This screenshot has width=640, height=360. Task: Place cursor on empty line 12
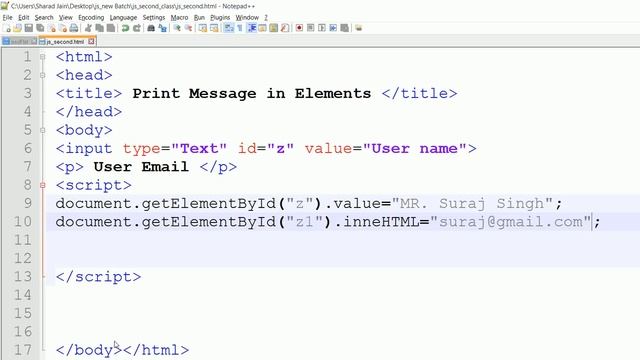[343, 258]
